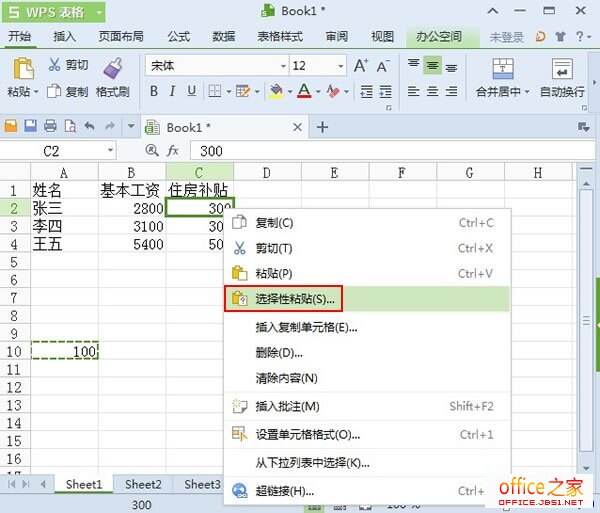Apply the red font color A
The height and width of the screenshot is (513, 600).
coord(304,91)
